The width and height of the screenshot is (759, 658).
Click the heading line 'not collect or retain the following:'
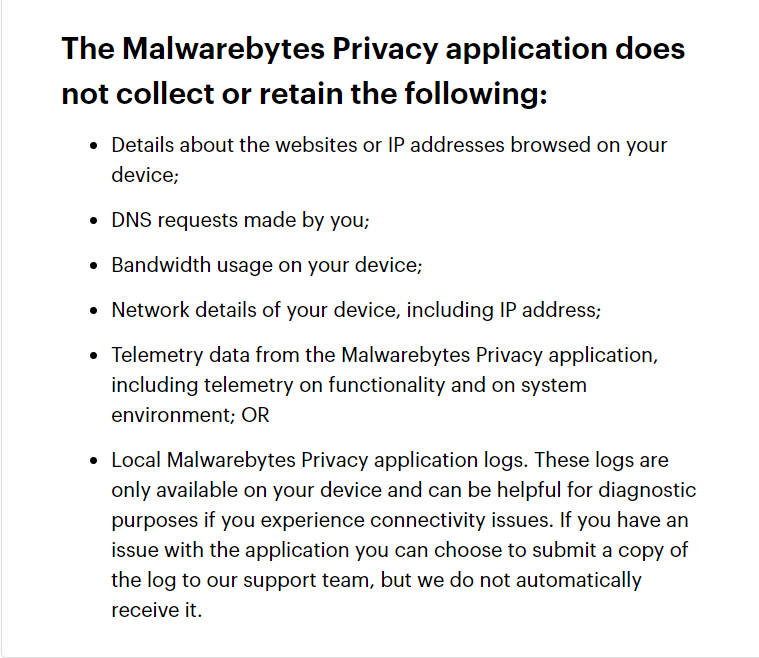(304, 93)
